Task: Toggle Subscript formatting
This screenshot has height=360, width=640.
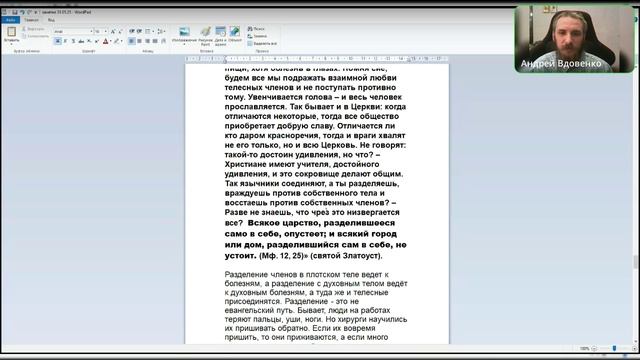Action: click(x=89, y=41)
